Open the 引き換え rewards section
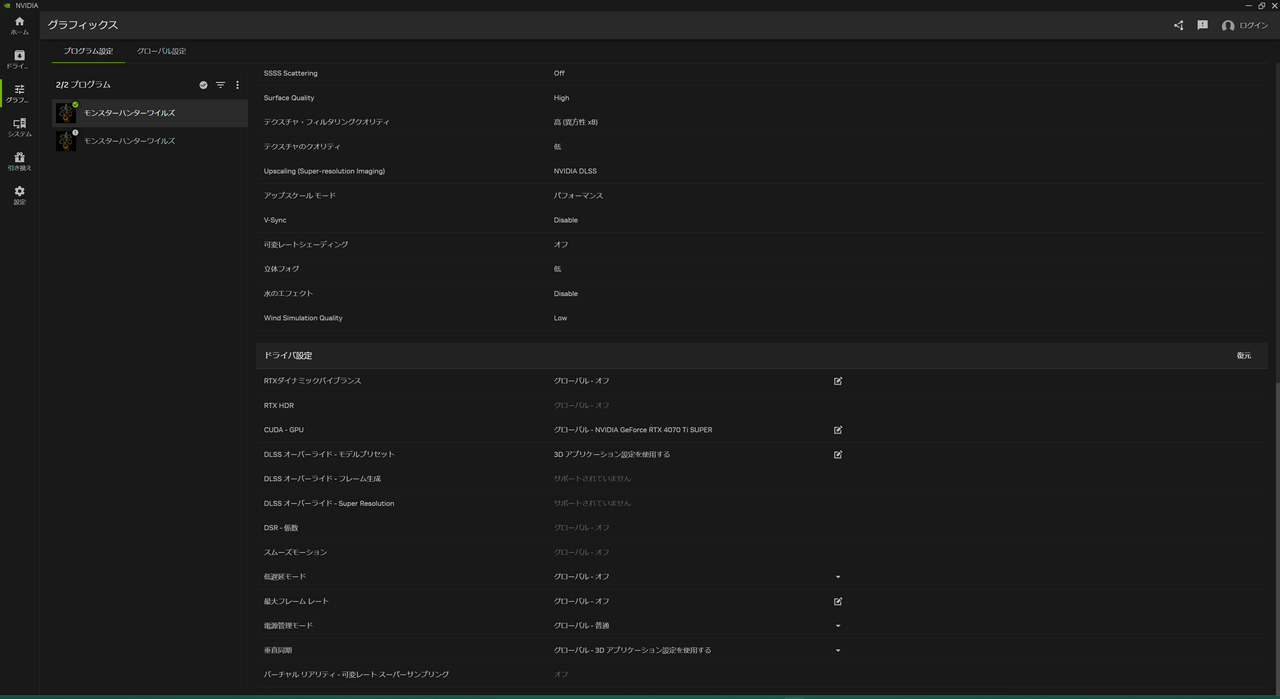The height and width of the screenshot is (699, 1280). pyautogui.click(x=18, y=162)
